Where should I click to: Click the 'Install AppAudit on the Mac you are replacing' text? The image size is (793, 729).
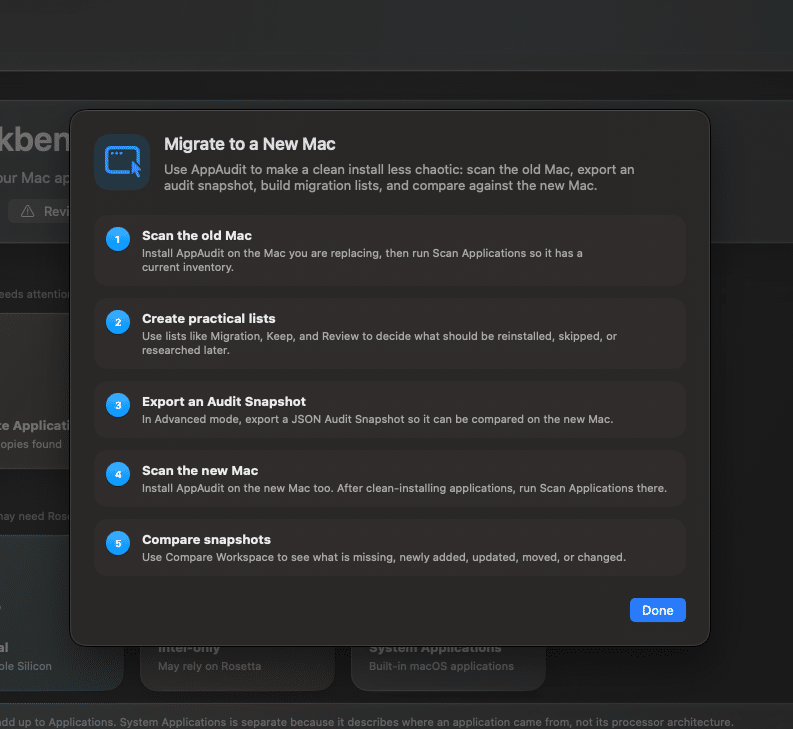tap(362, 260)
